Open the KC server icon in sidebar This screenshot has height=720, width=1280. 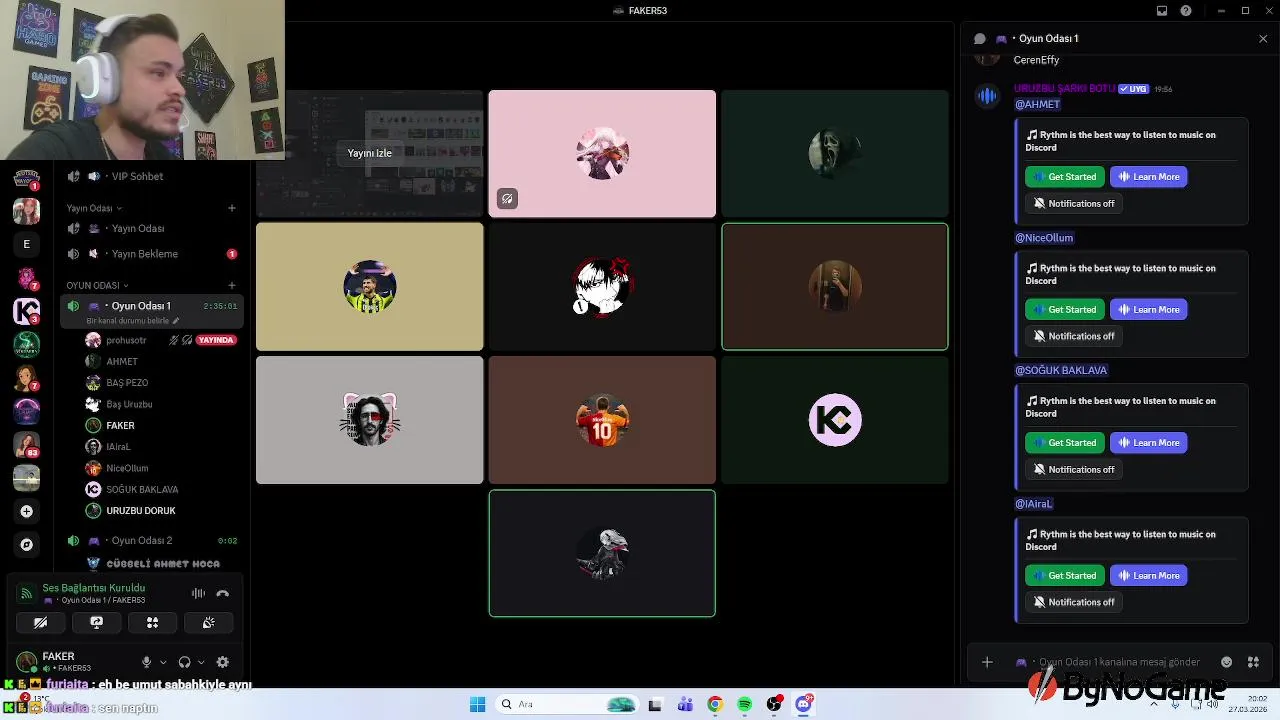[x=26, y=311]
